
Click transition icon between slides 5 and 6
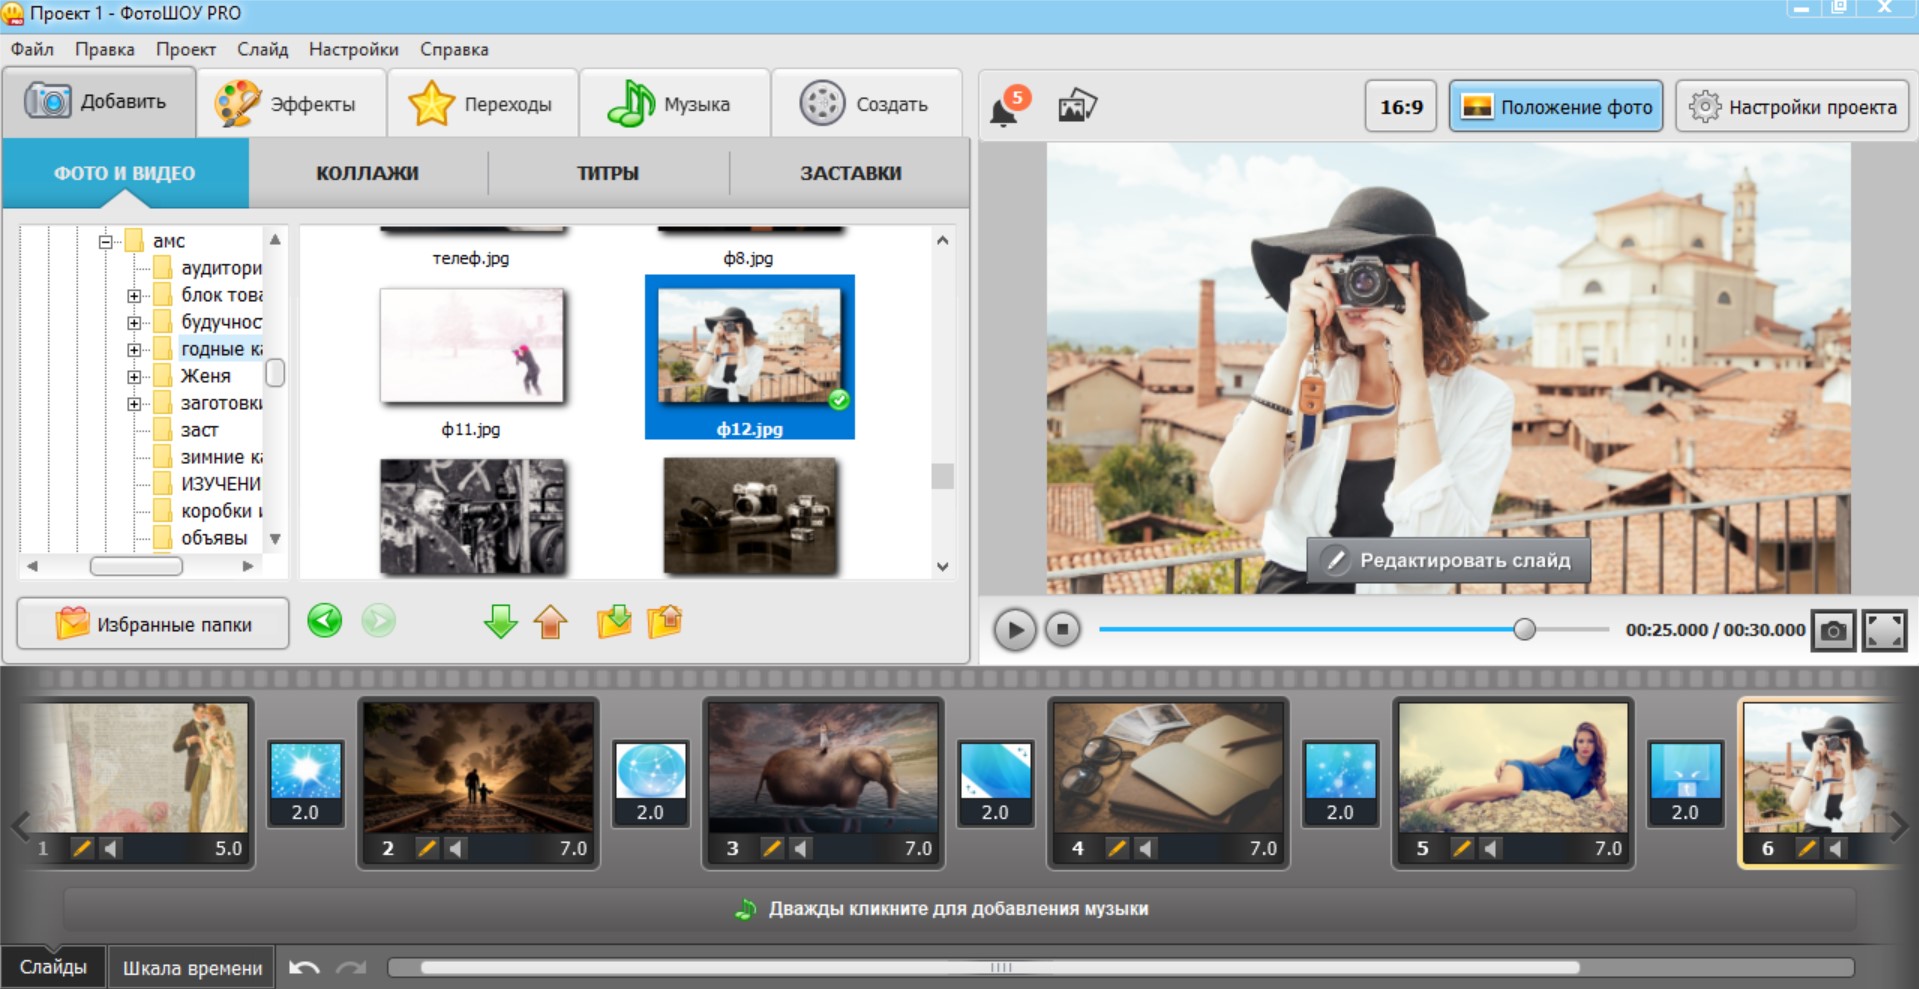point(1685,783)
